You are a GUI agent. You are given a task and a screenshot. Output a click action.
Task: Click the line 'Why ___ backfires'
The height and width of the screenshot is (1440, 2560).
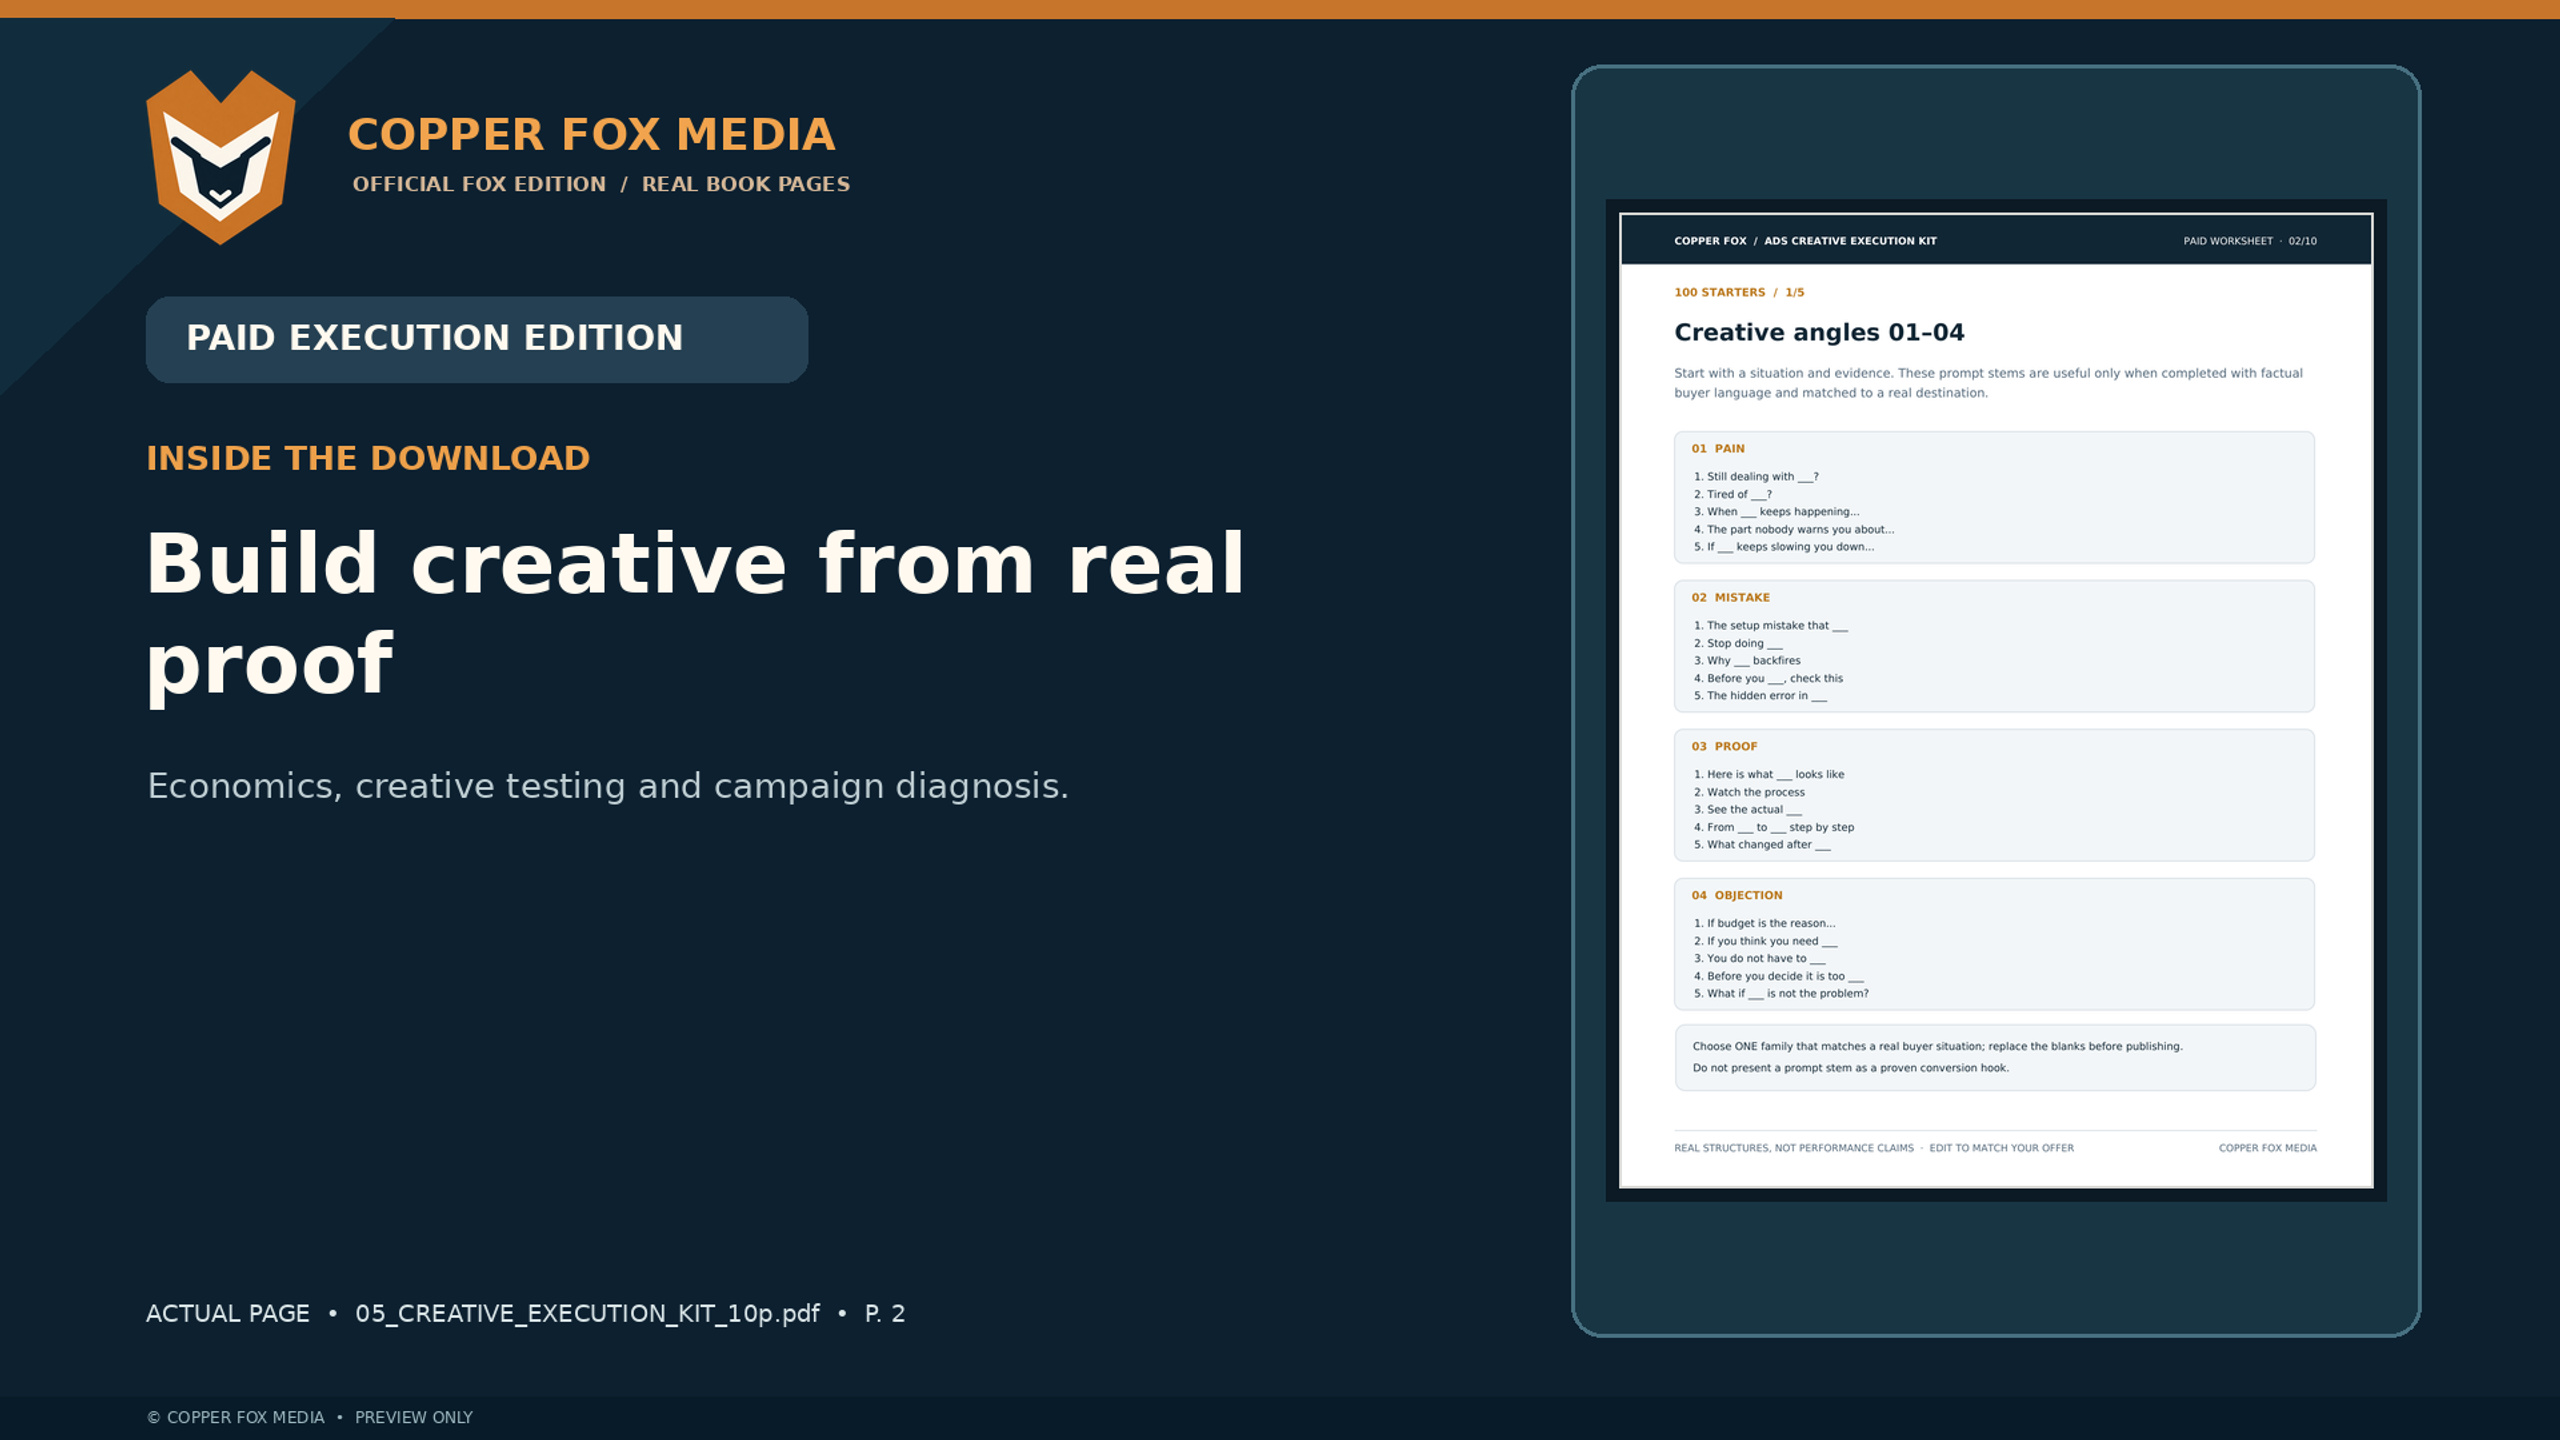click(1747, 661)
